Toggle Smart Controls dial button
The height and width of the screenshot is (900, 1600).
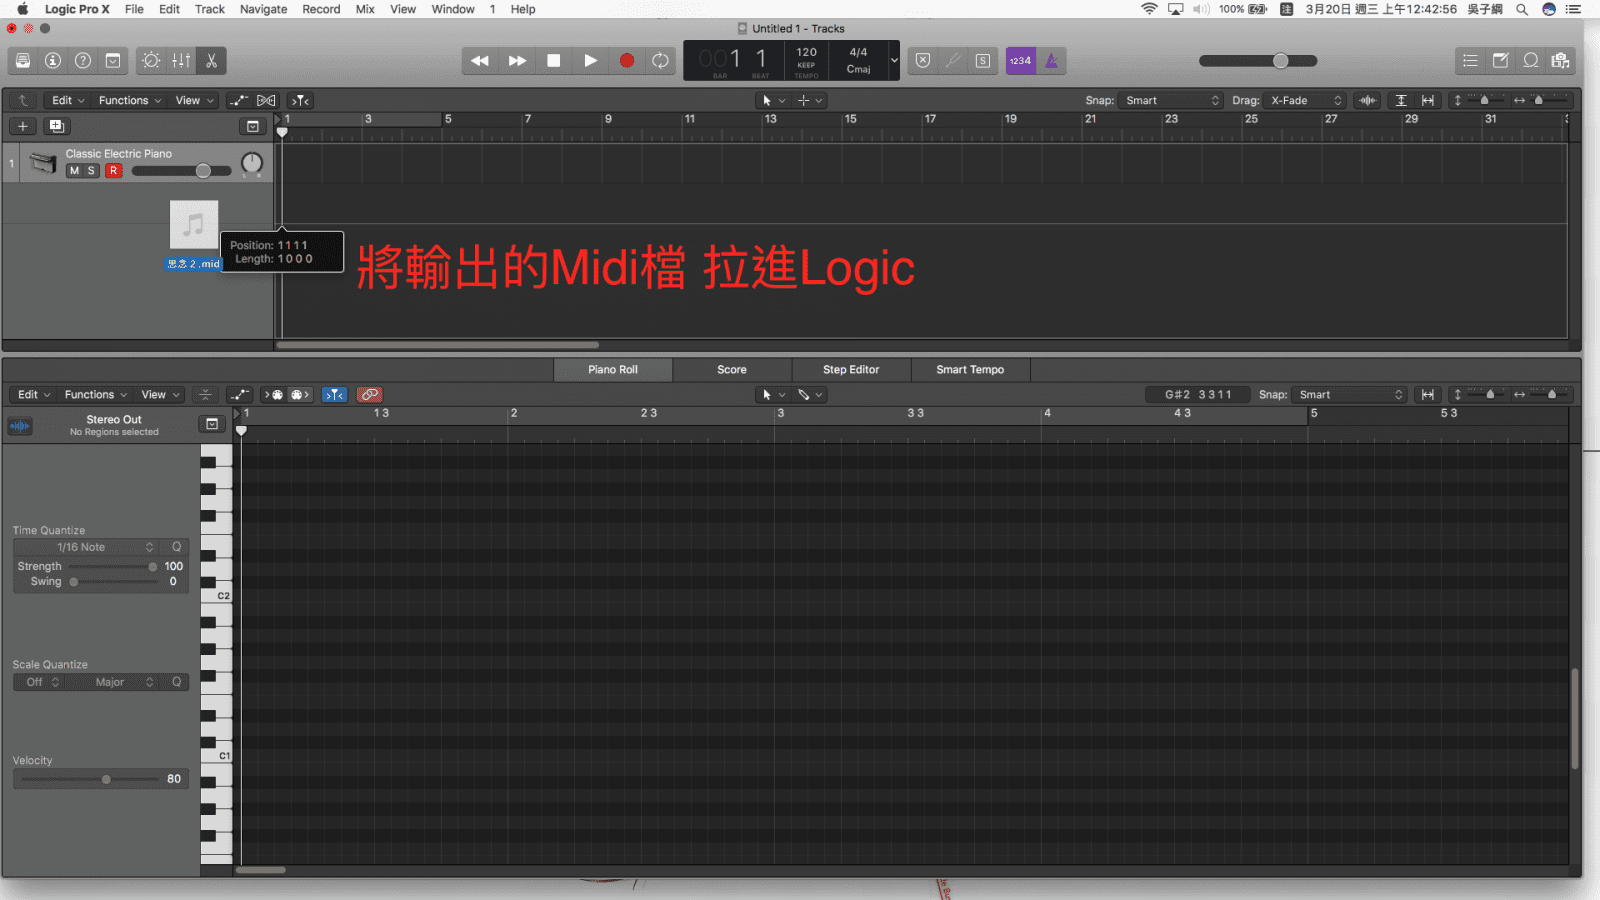151,61
